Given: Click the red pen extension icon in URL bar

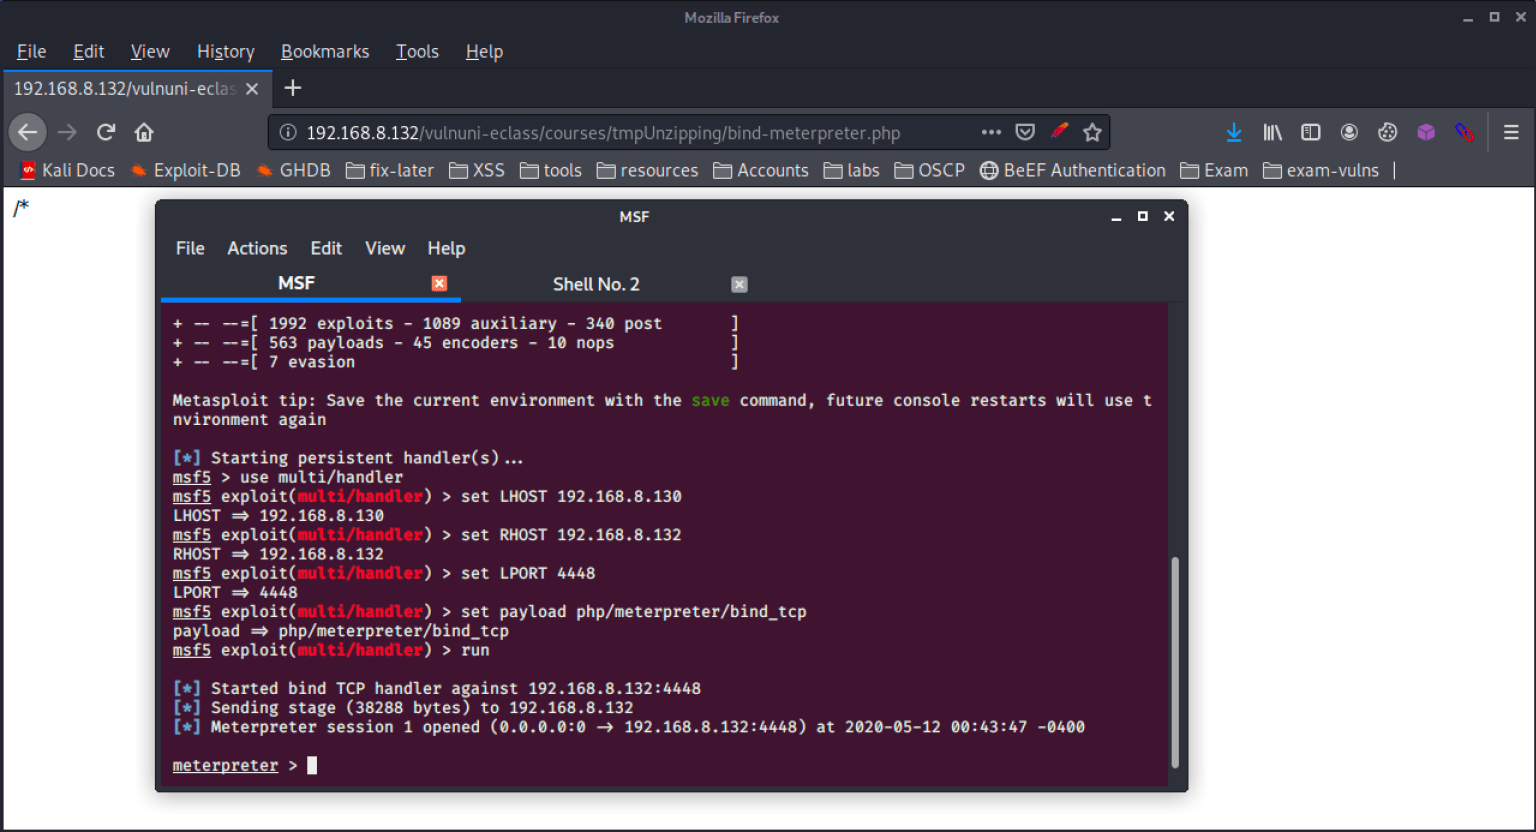Looking at the screenshot, I should click(x=1059, y=131).
